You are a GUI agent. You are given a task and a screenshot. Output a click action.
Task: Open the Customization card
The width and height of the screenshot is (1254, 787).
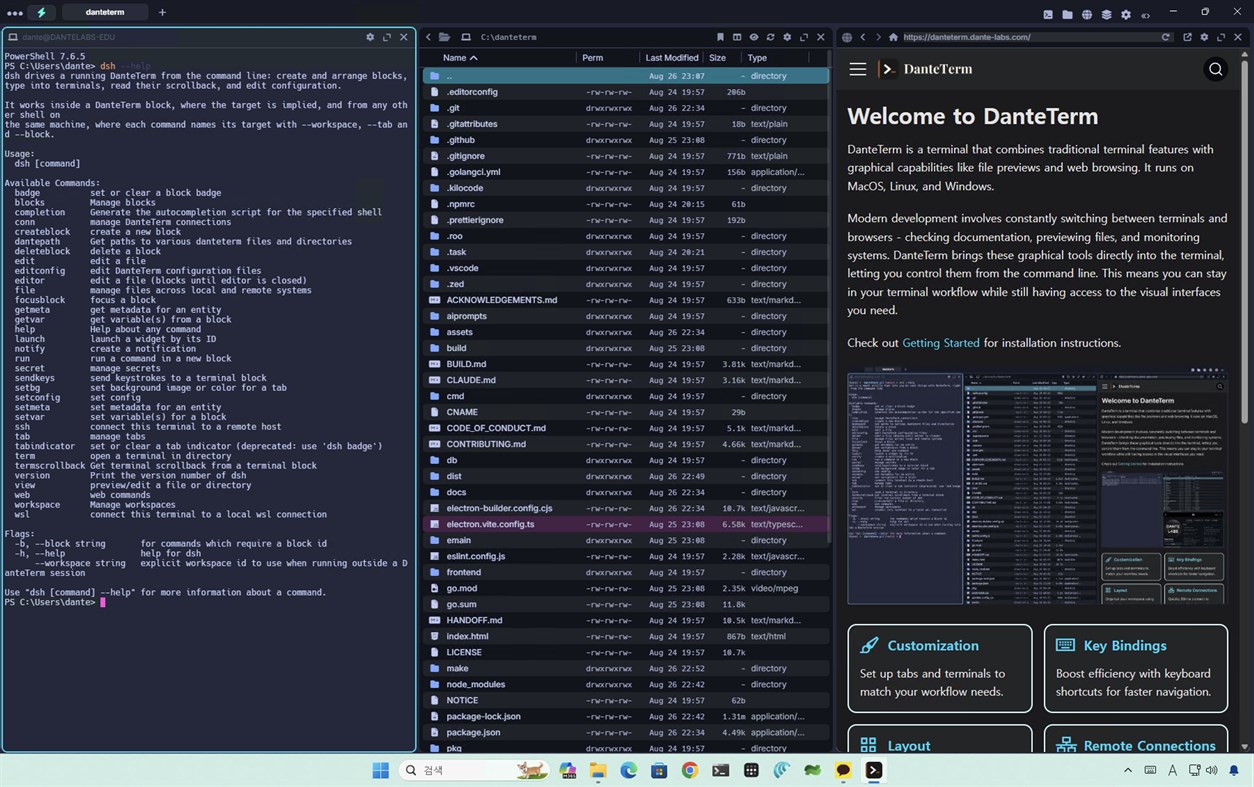point(940,668)
